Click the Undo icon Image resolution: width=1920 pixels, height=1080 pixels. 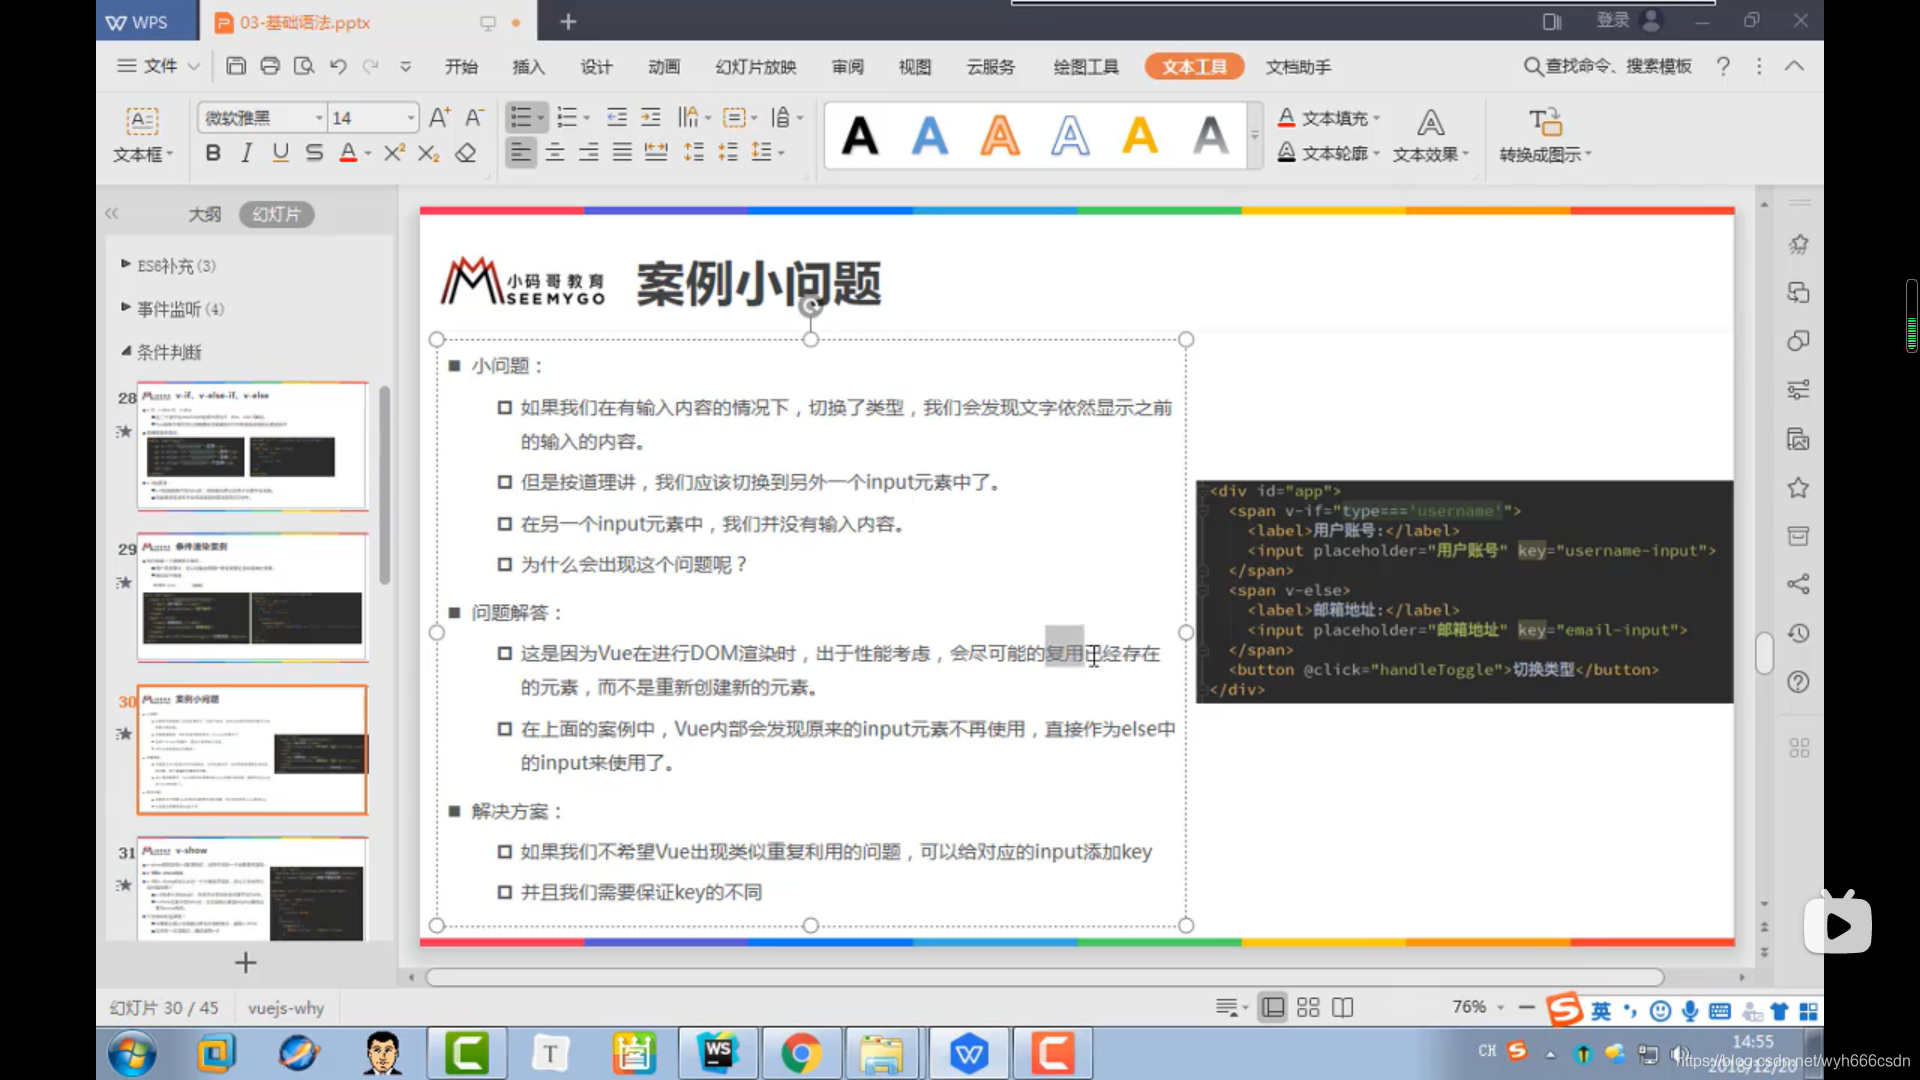tap(338, 66)
